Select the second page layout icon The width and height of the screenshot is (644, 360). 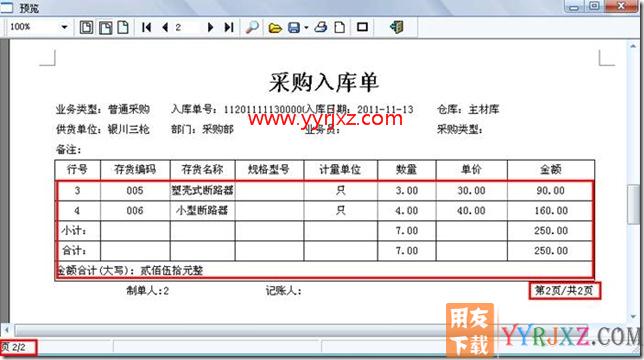pos(105,28)
